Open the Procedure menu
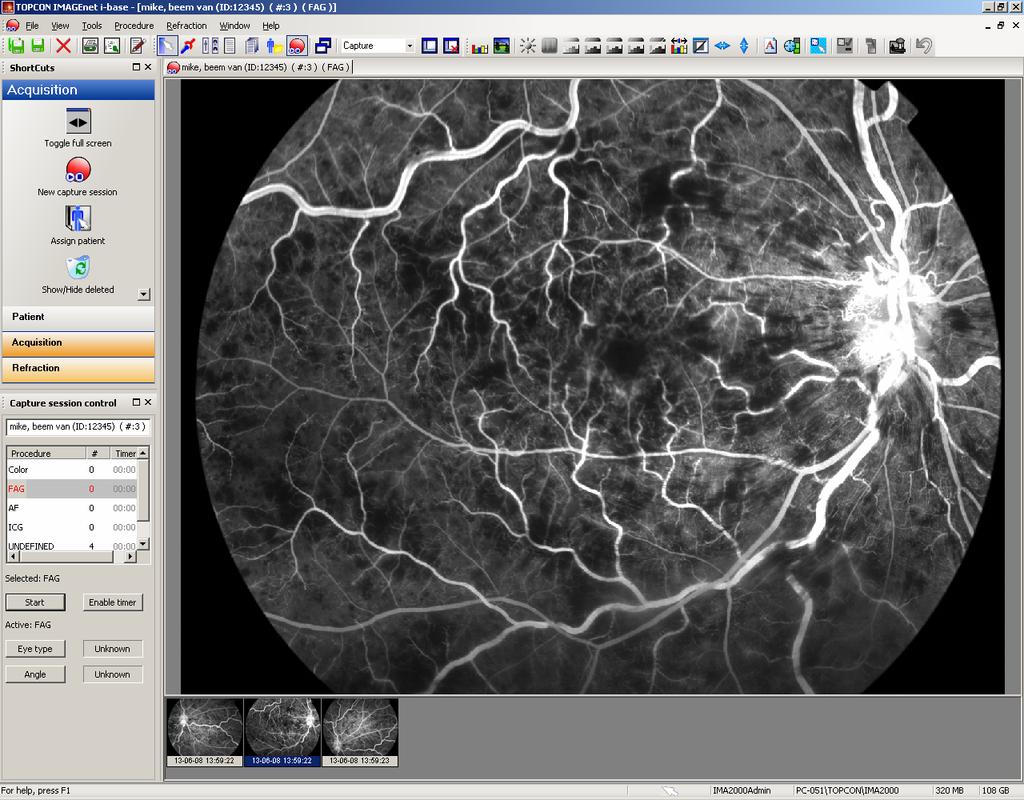1024x800 pixels. tap(134, 25)
